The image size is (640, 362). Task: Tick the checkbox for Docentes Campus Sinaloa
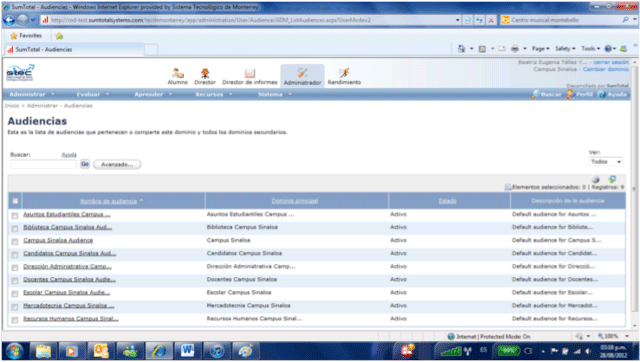pos(15,281)
